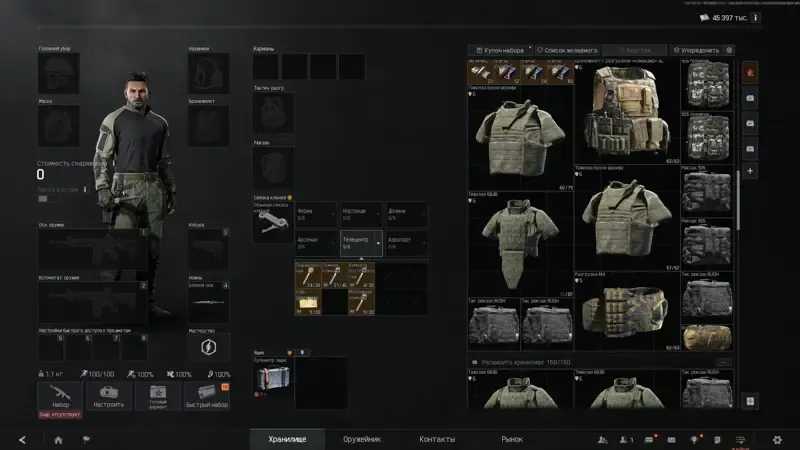Select the key card item showing 1/30 uses
The image size is (800, 450).
[308, 302]
